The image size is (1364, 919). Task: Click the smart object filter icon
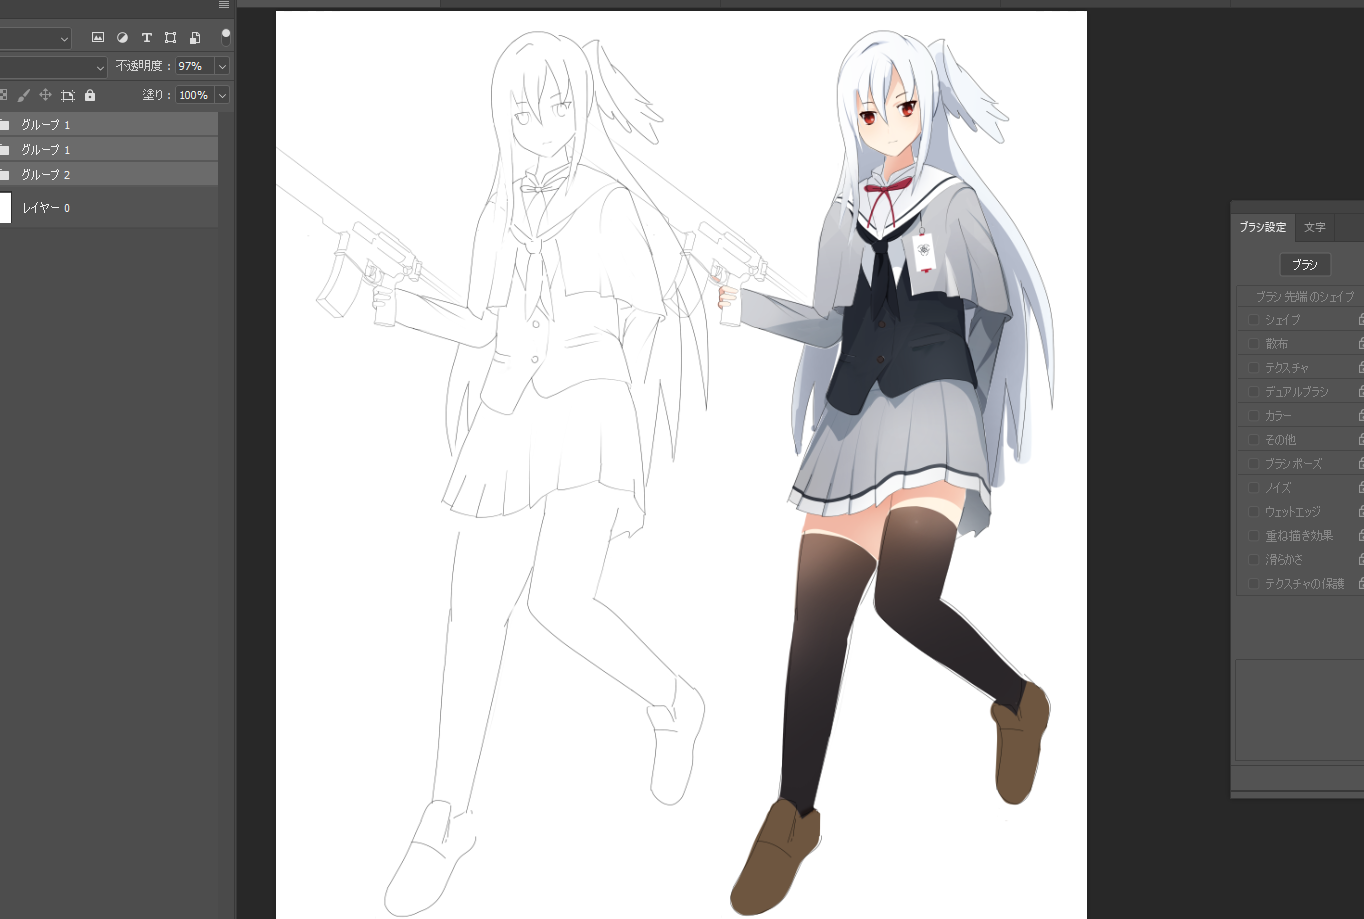click(x=195, y=38)
